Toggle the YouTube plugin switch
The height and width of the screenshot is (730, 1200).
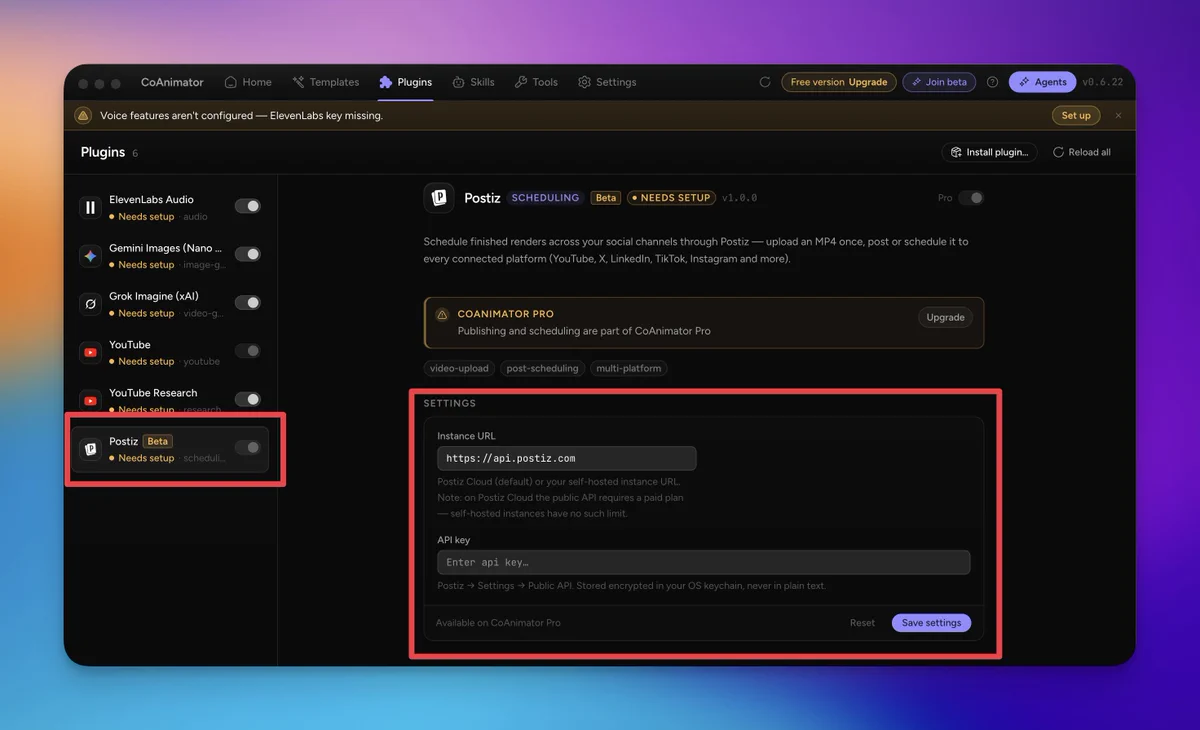coord(247,351)
